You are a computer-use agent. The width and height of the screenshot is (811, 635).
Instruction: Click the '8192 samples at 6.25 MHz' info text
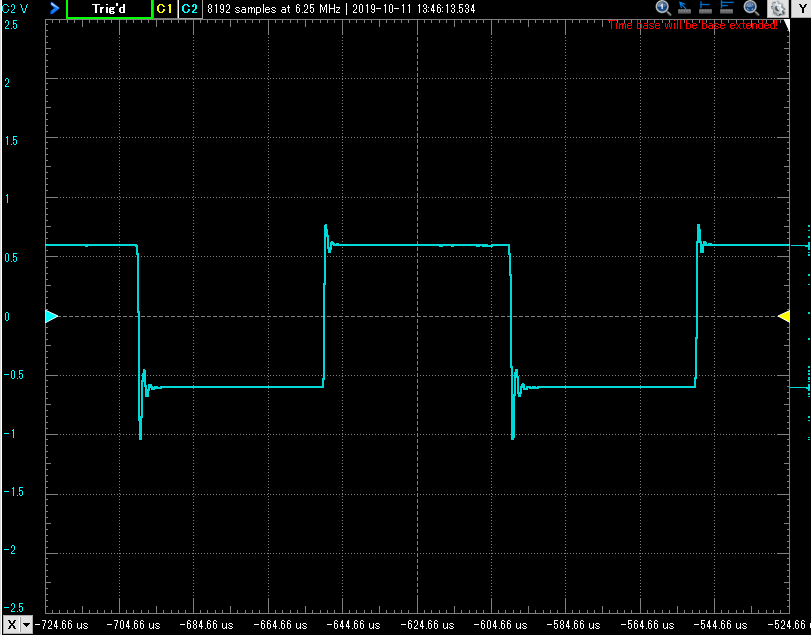(x=274, y=9)
